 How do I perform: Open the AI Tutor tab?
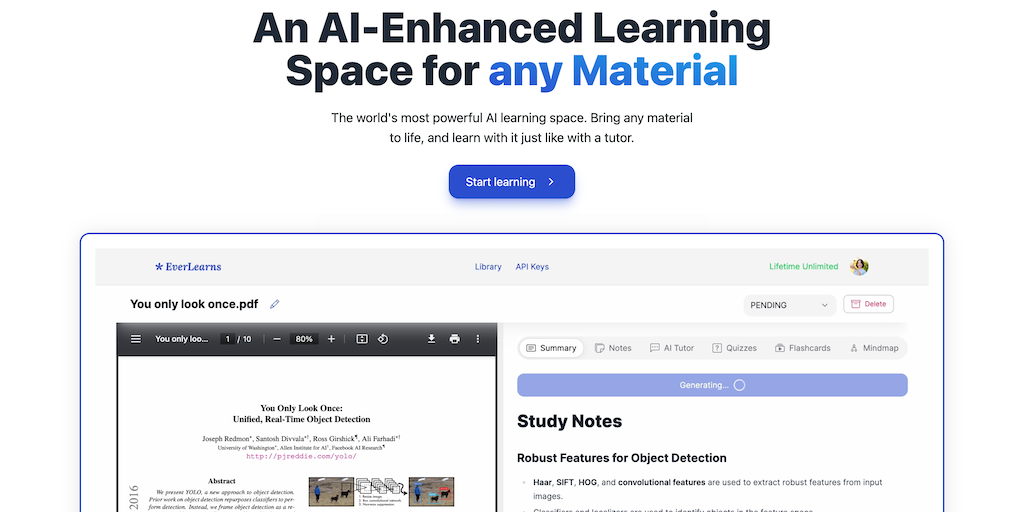tap(671, 348)
